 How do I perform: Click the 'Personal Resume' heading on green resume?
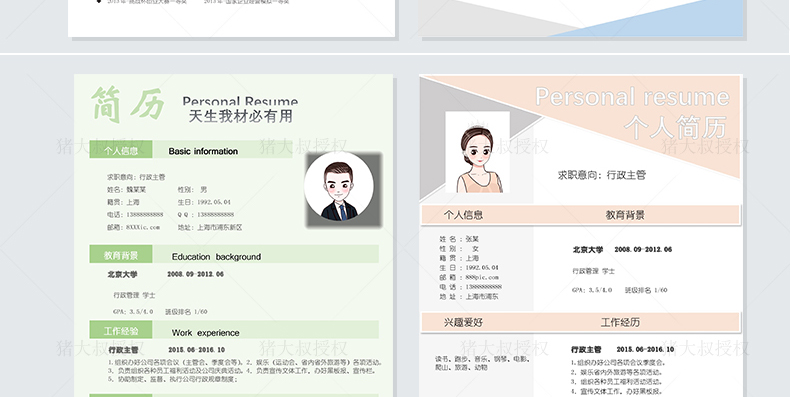pos(240,101)
